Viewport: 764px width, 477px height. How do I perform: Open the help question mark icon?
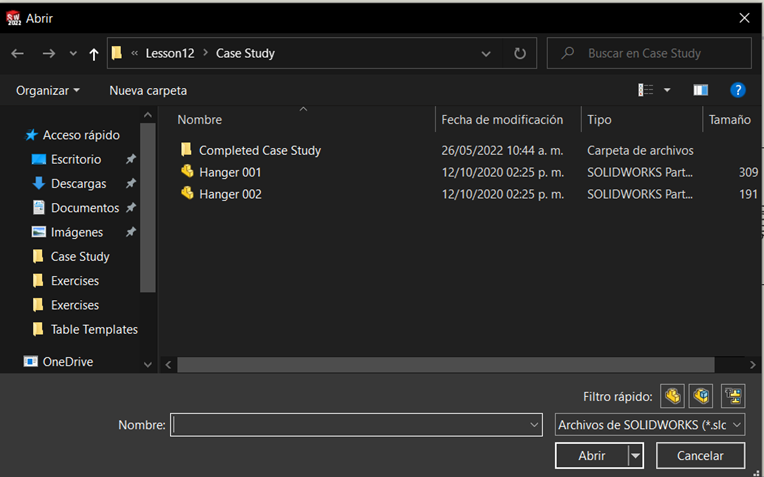pyautogui.click(x=738, y=90)
